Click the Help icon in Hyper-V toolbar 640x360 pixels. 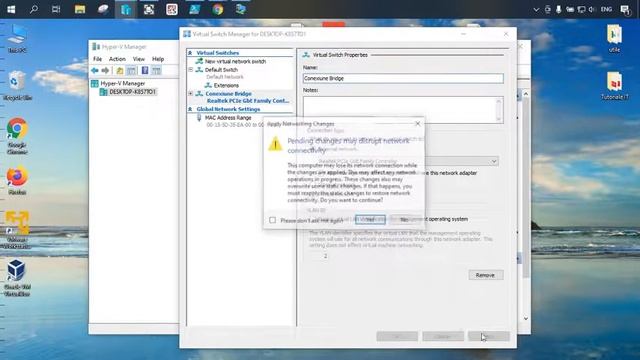pyautogui.click(x=145, y=71)
